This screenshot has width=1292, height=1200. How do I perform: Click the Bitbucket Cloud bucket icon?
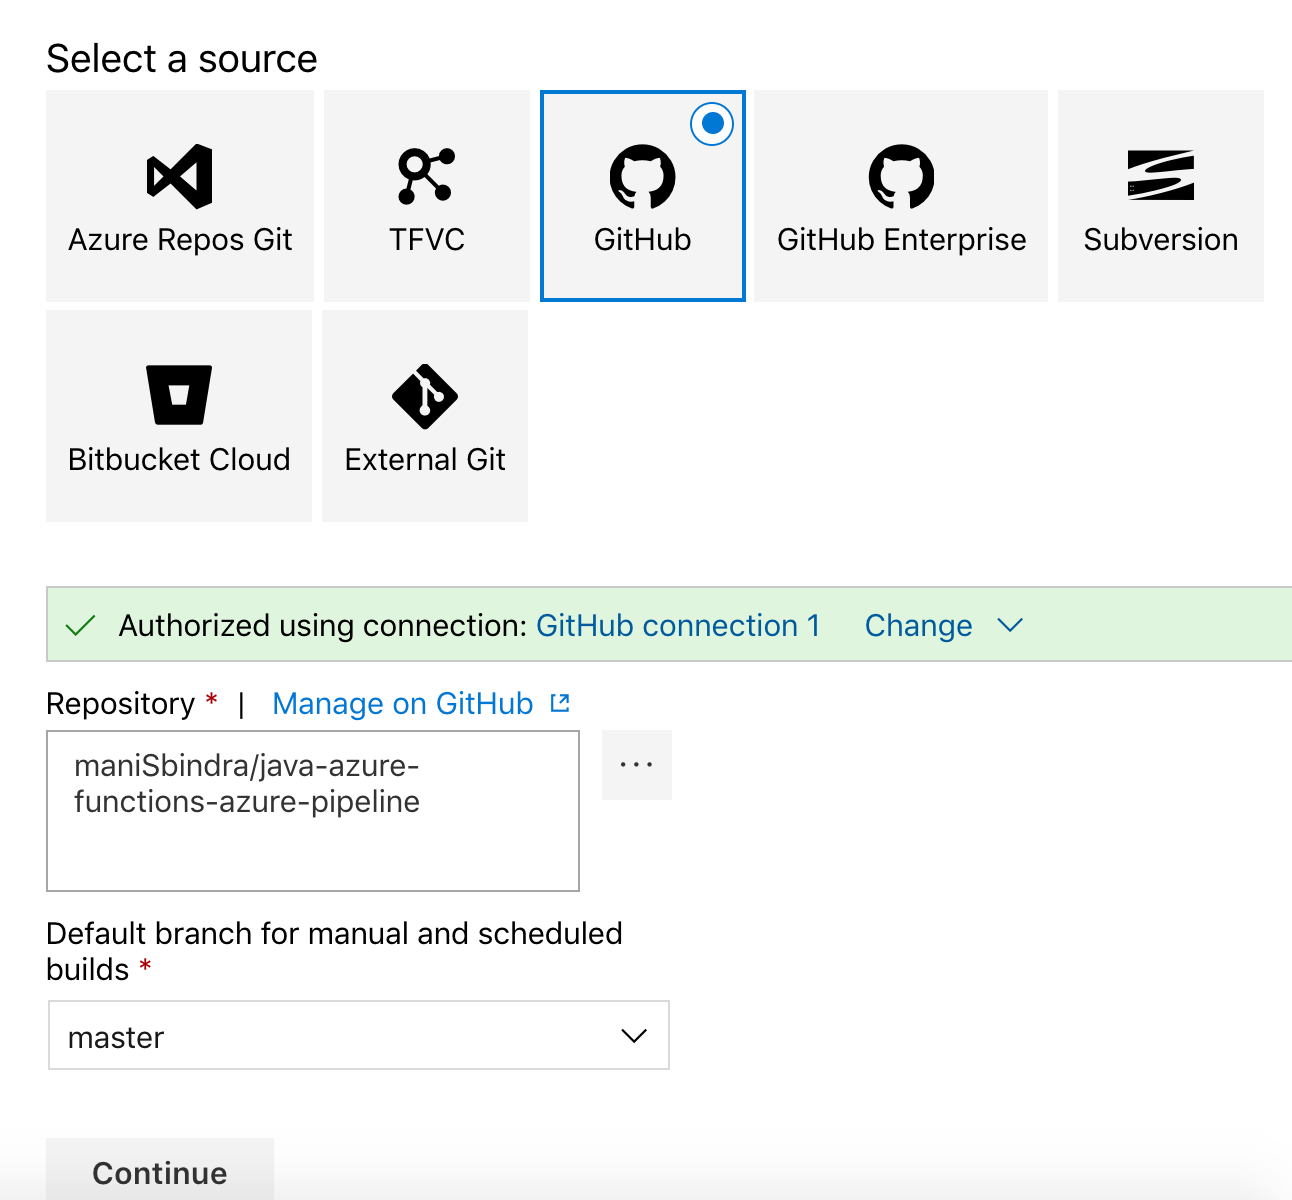178,394
